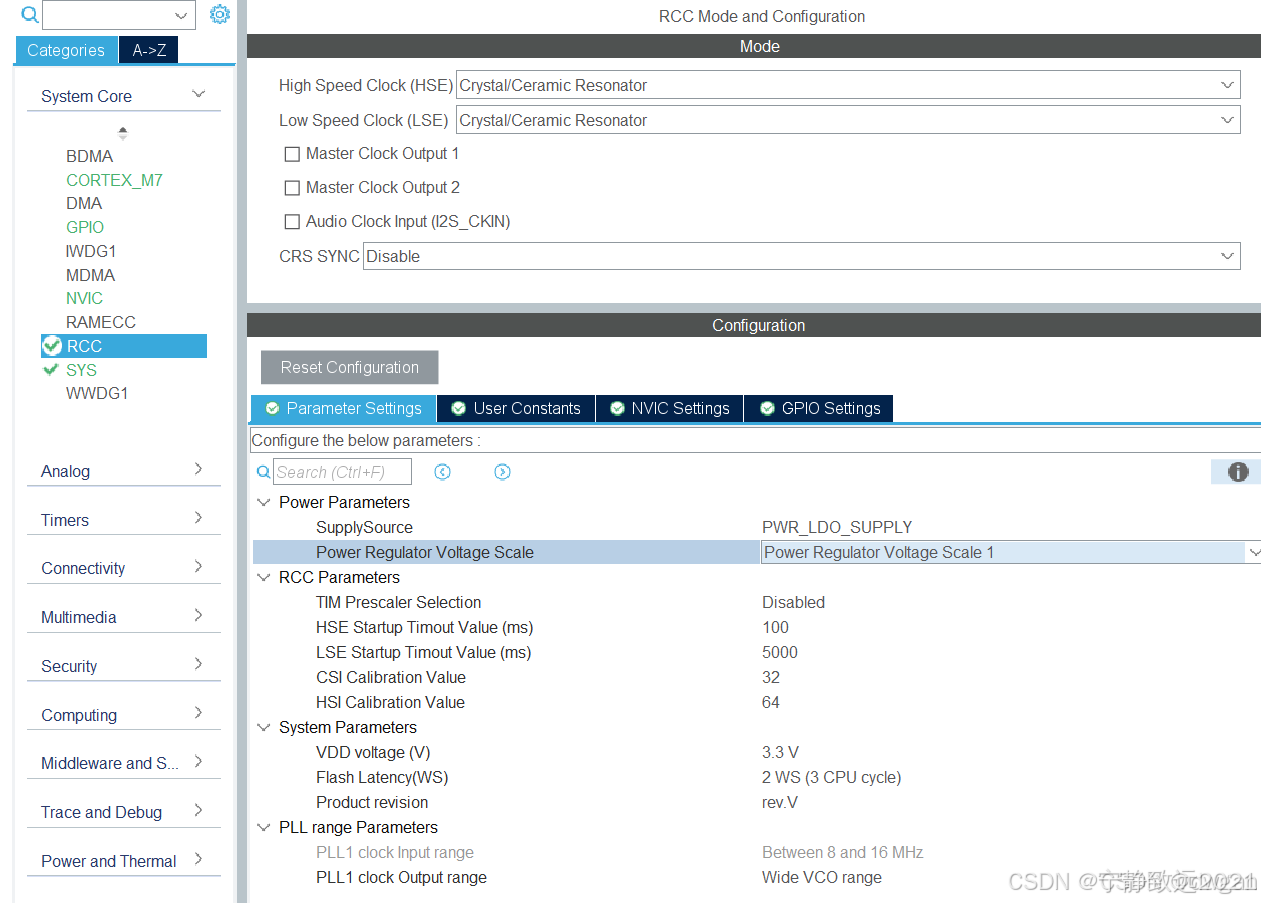
Task: Select NVIC peripheral
Action: [84, 298]
